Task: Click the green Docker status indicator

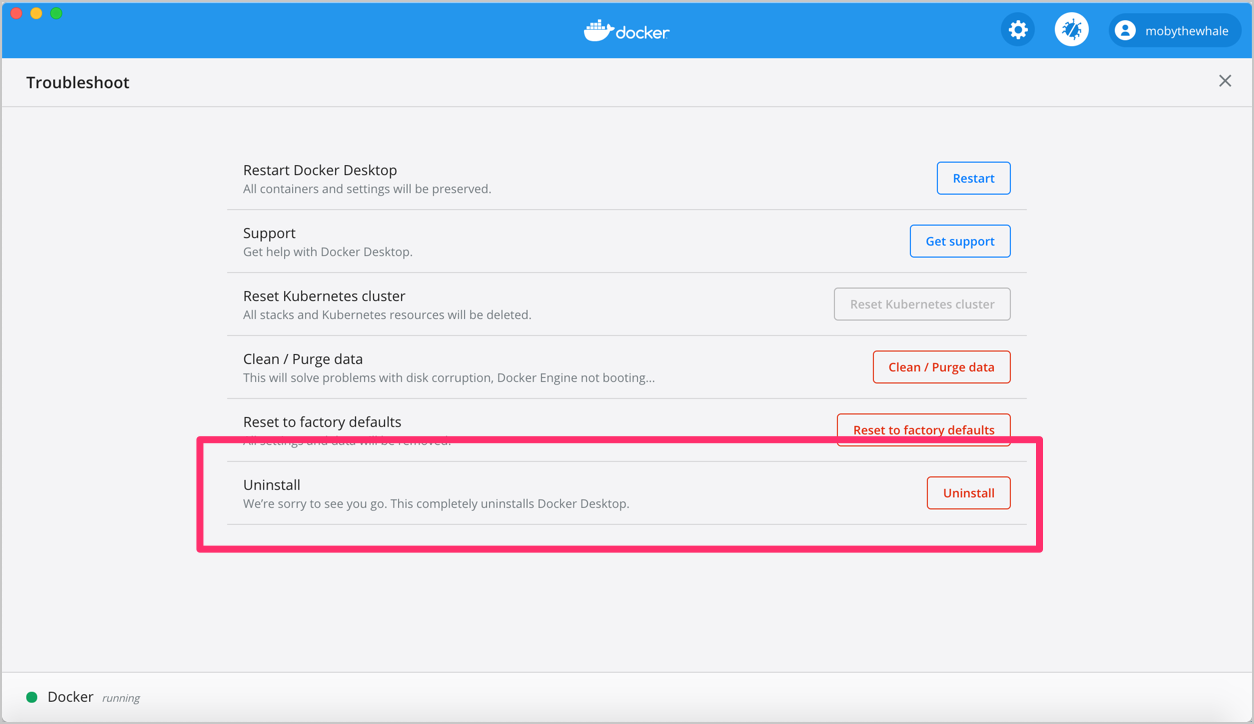Action: [x=32, y=697]
